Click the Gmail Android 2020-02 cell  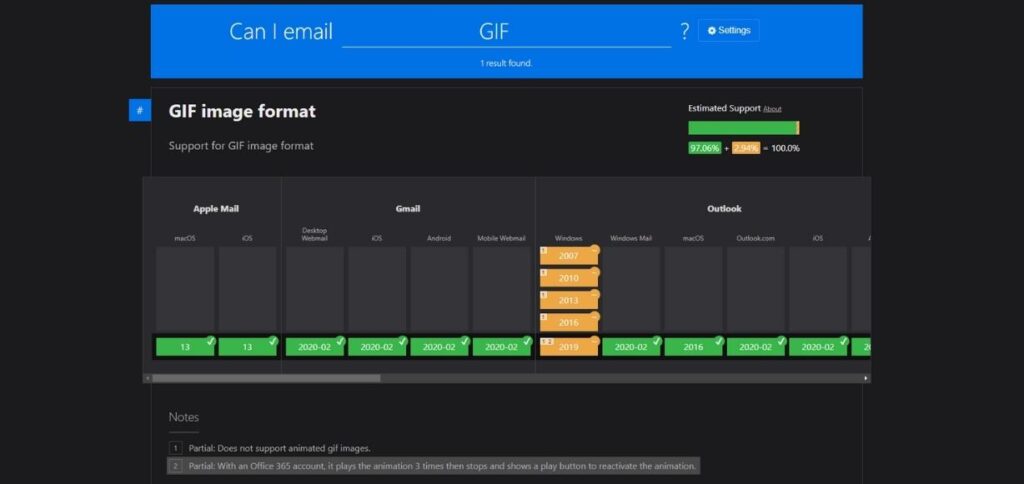[439, 347]
